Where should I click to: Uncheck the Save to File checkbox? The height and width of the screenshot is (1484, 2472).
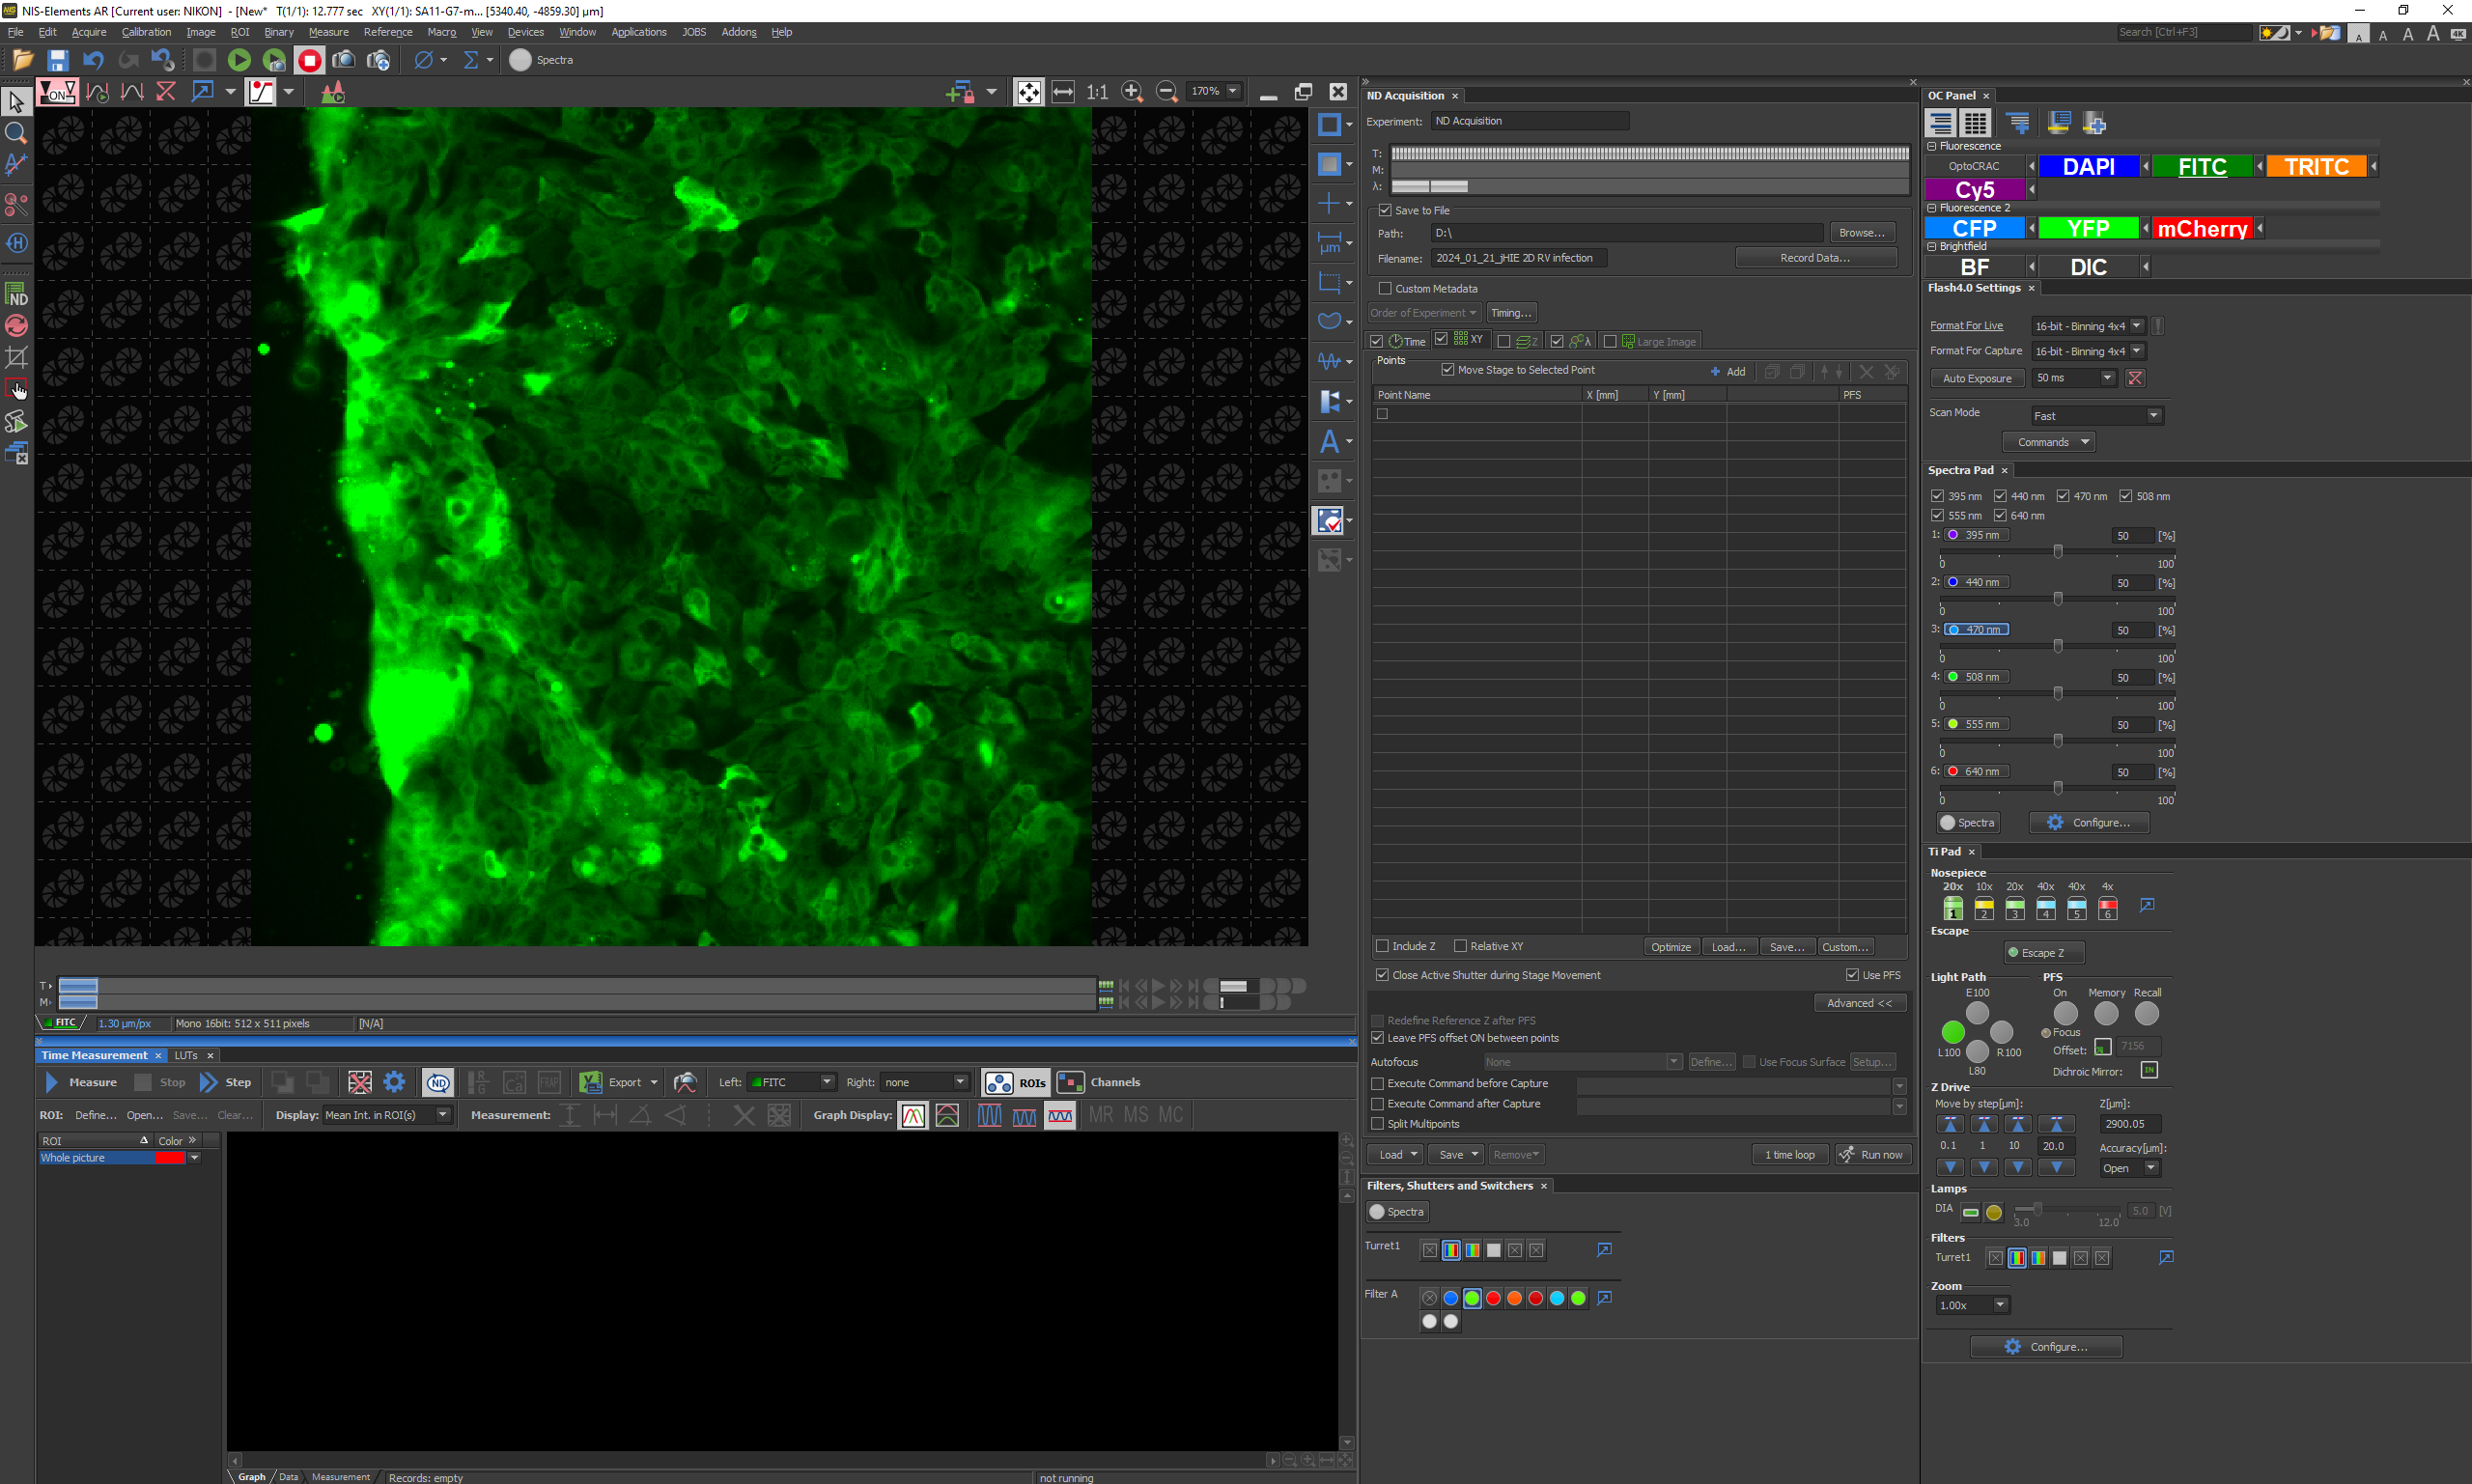[x=1385, y=210]
